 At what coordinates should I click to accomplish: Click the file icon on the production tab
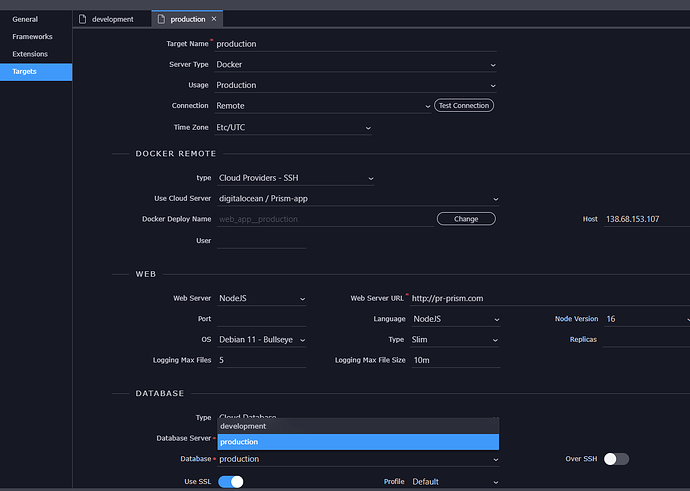coord(161,19)
